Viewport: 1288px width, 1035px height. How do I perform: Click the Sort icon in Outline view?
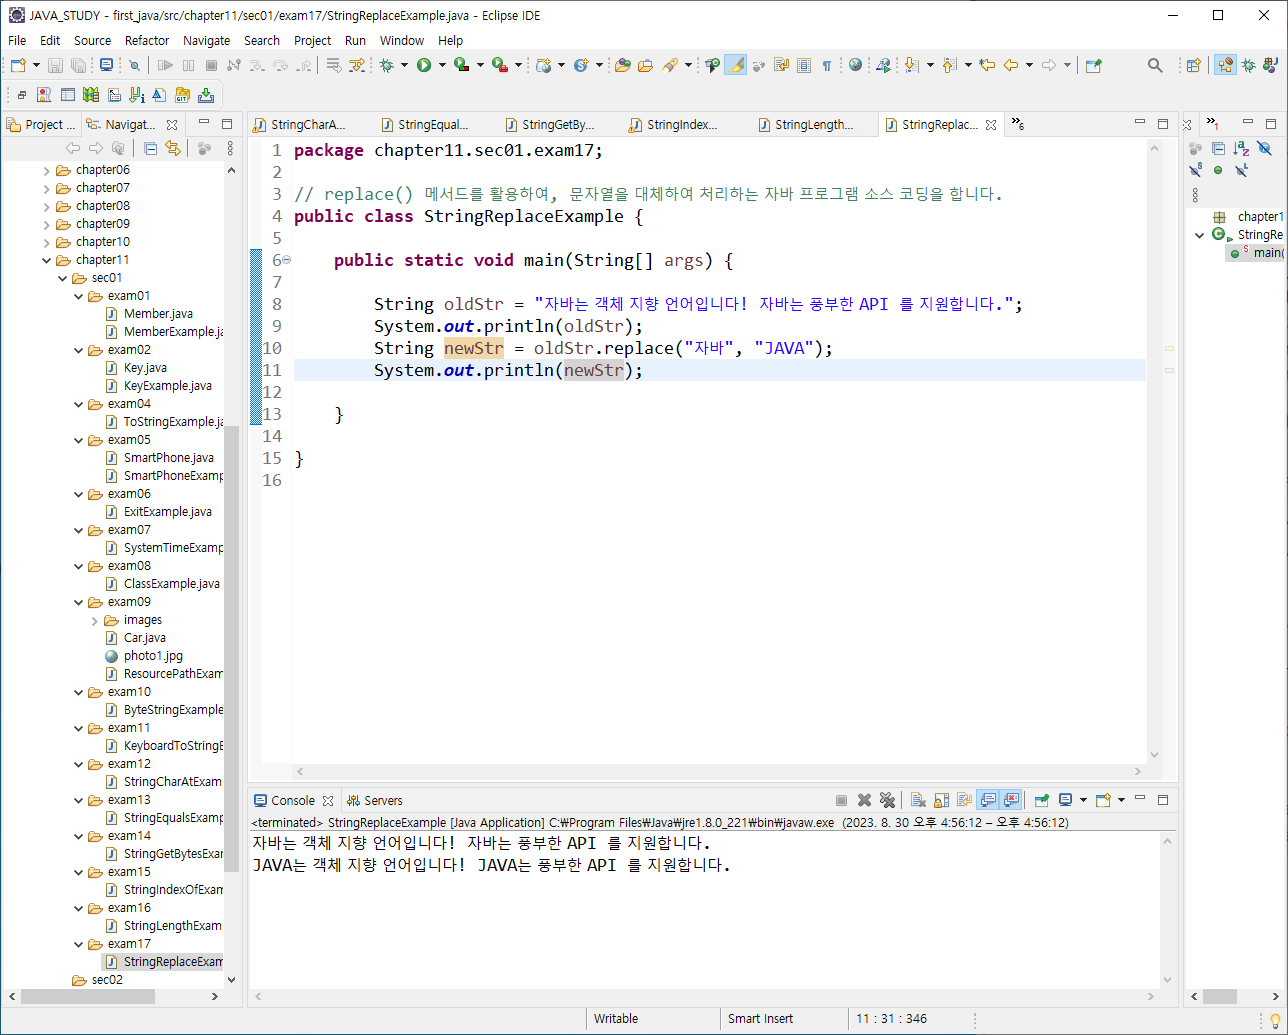[x=1241, y=148]
